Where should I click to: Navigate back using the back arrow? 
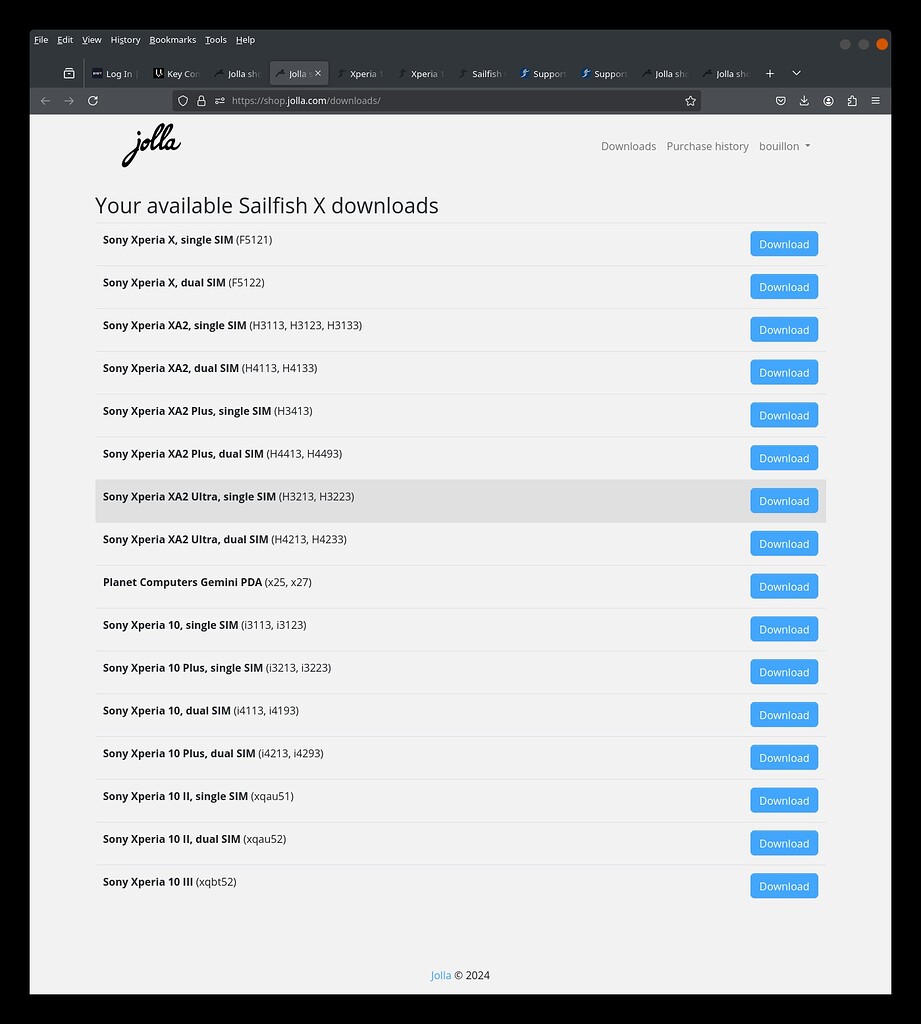45,100
